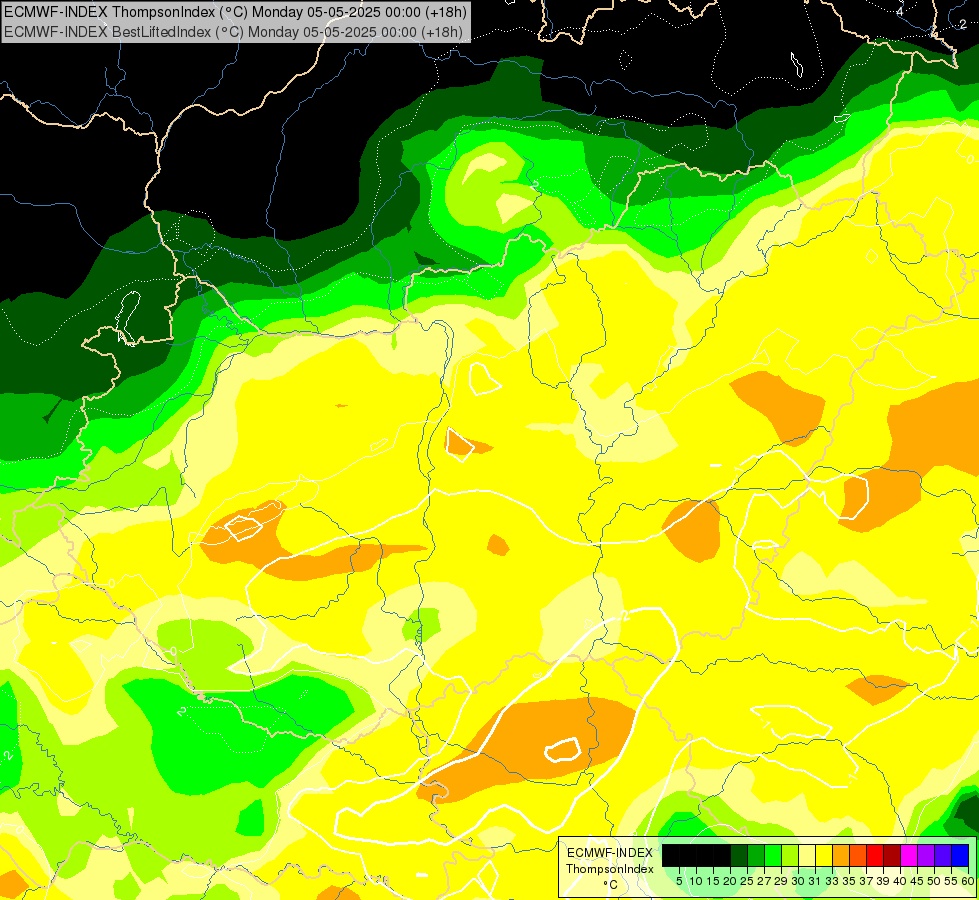Click the legend value 37

(x=866, y=881)
